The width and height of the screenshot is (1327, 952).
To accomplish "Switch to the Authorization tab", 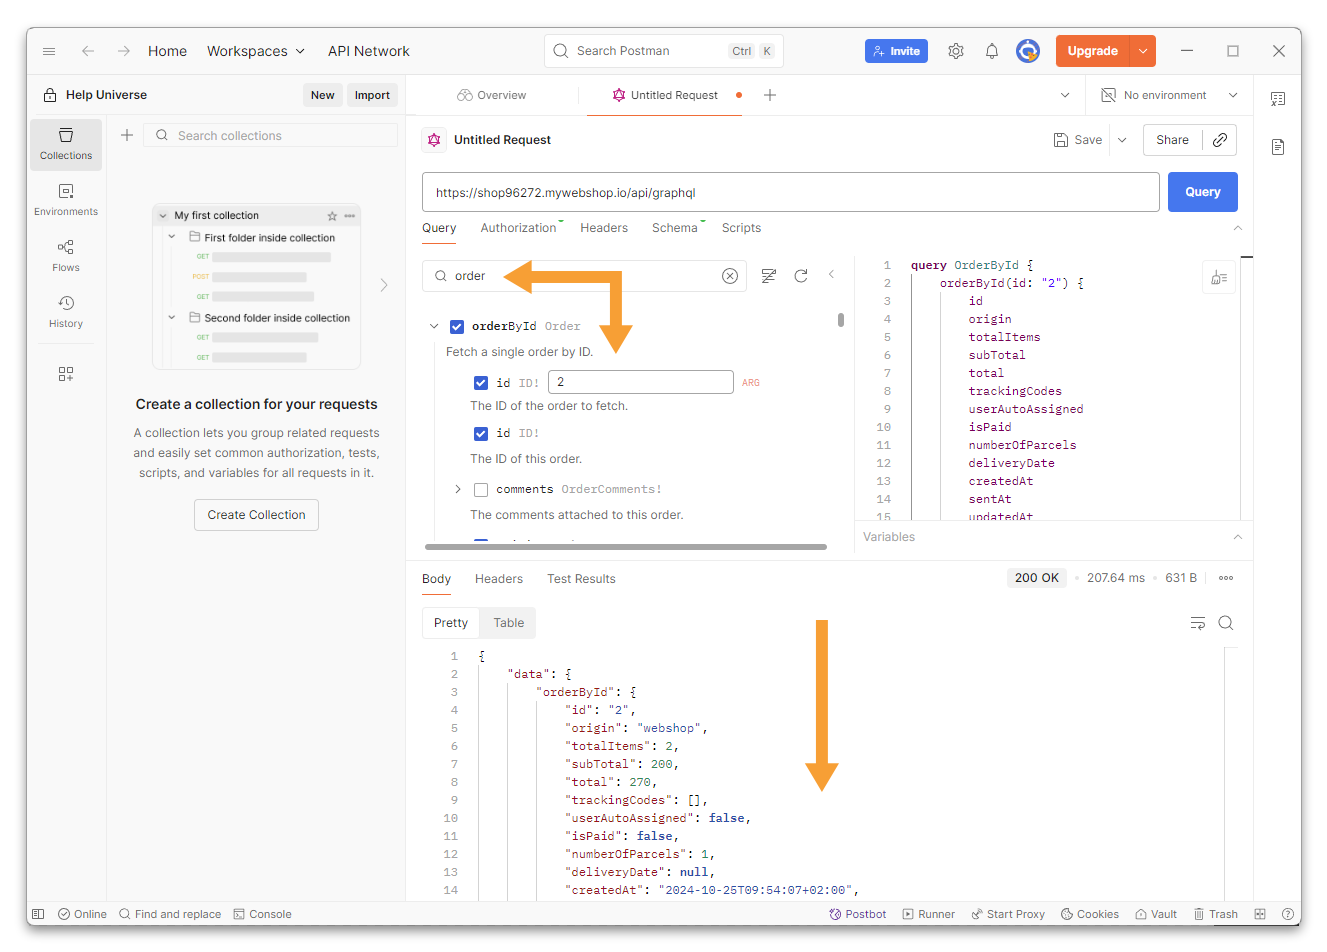I will click(518, 228).
